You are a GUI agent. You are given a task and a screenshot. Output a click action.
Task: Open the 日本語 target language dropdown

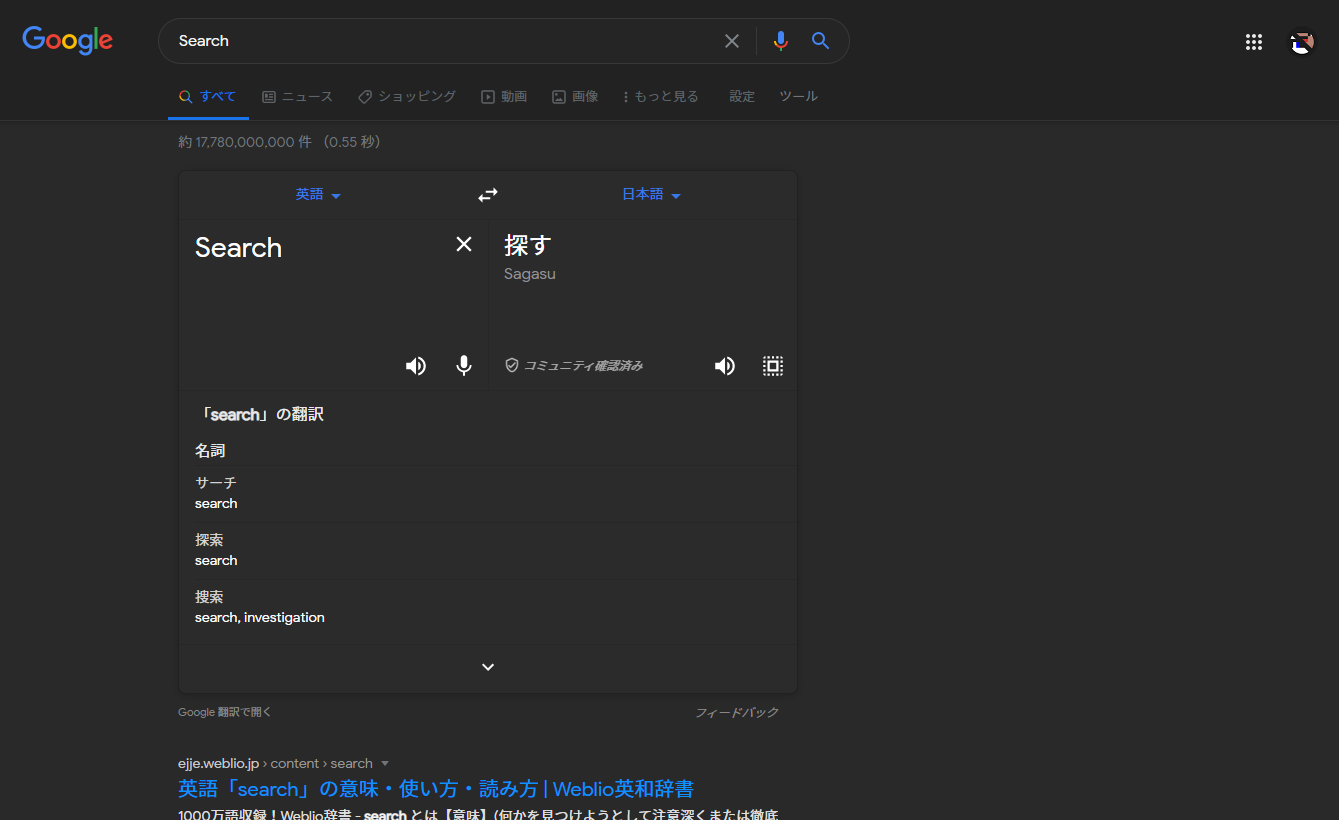pyautogui.click(x=650, y=194)
